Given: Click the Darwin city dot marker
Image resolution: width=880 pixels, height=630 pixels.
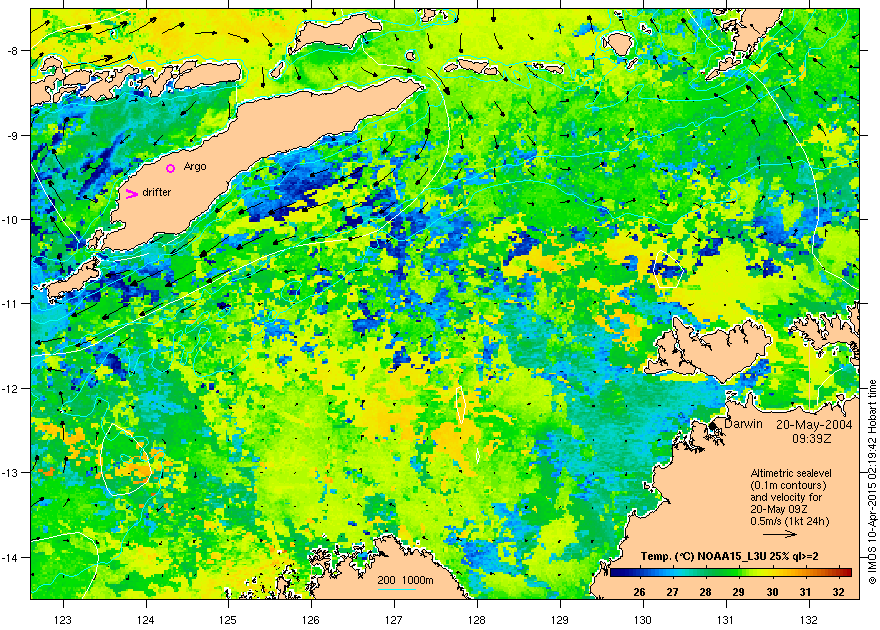Looking at the screenshot, I should tap(712, 426).
